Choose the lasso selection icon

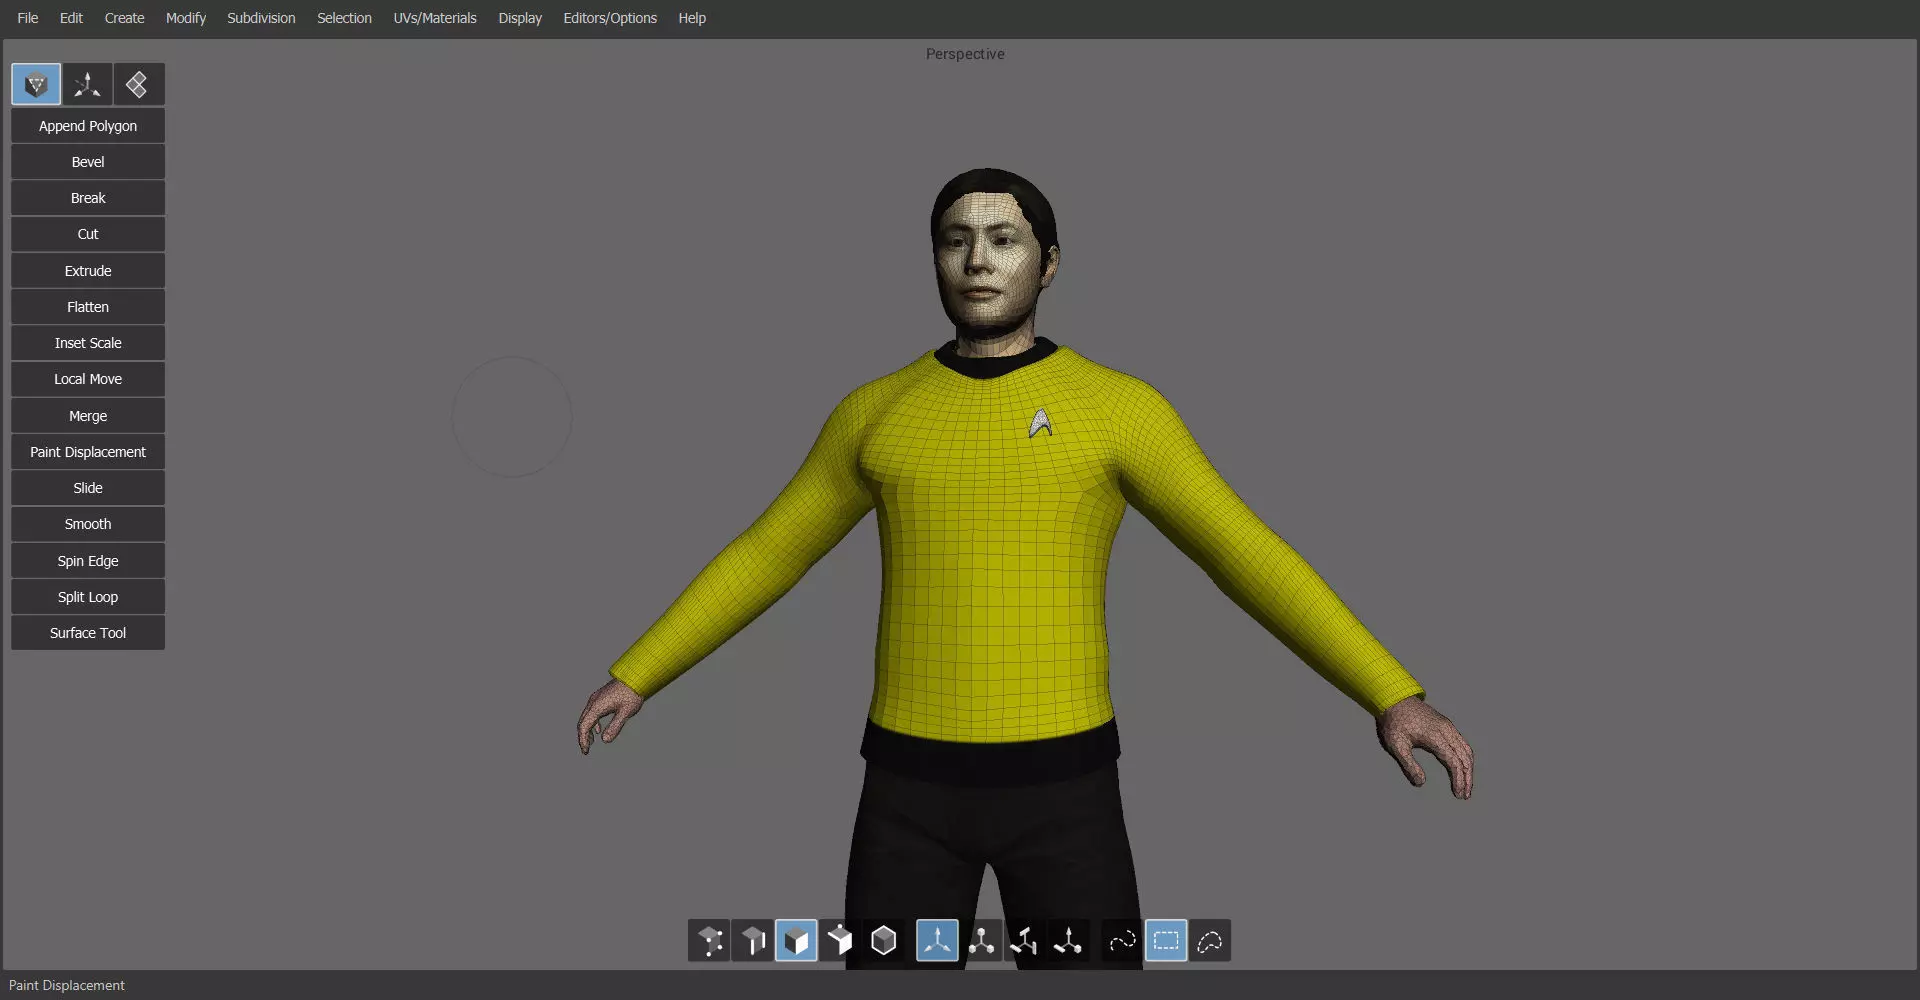pos(1210,941)
